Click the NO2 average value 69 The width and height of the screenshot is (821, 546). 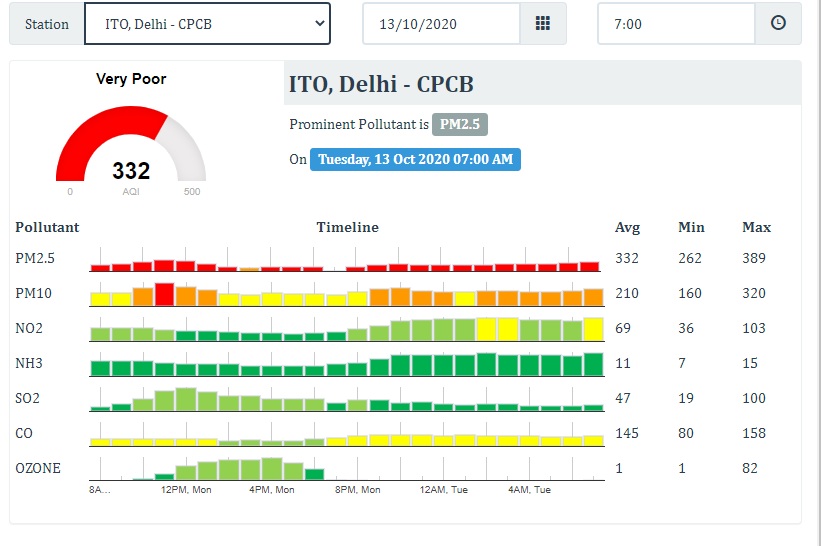point(623,328)
